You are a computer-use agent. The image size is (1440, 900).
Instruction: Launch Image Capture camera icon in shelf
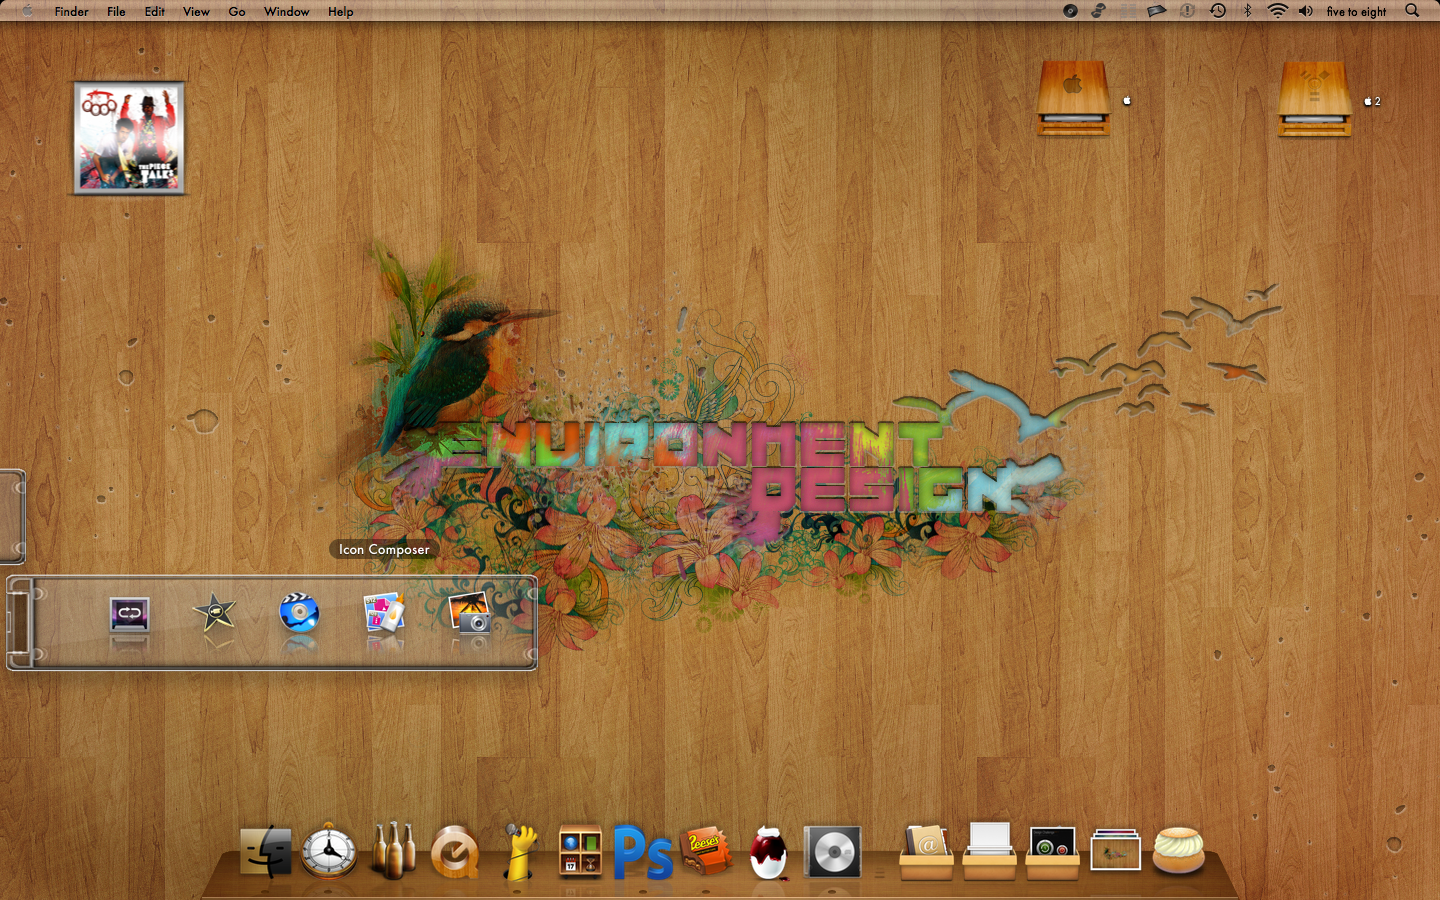(469, 613)
